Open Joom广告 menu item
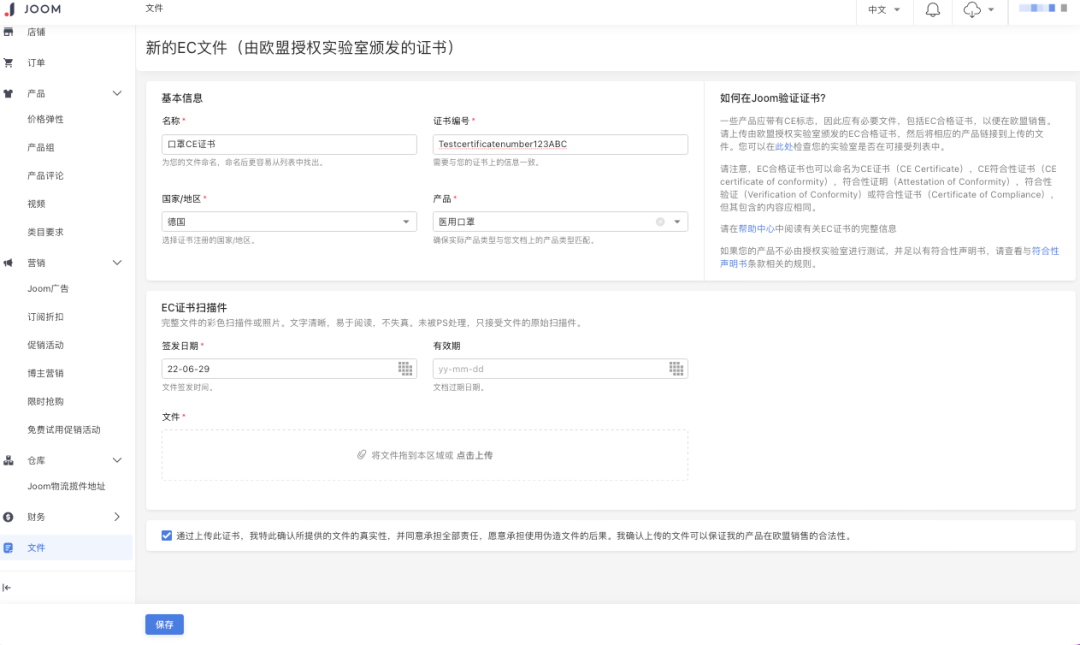1080x645 pixels. click(x=48, y=289)
